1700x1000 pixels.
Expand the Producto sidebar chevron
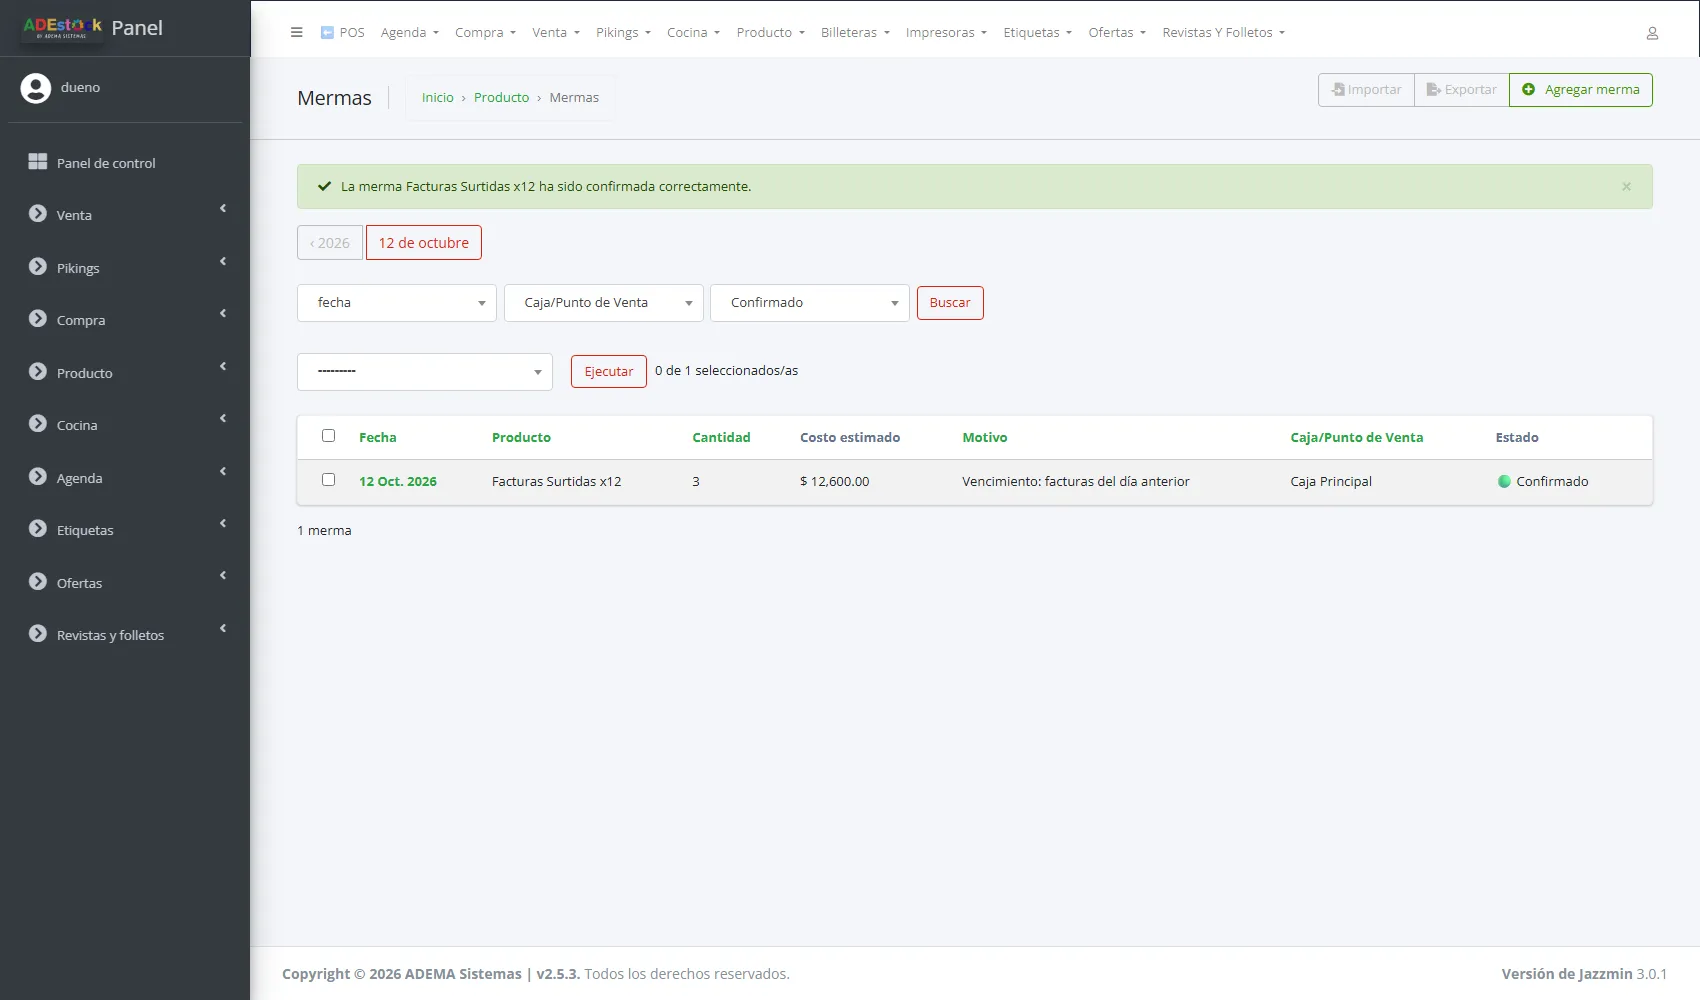coord(223,367)
